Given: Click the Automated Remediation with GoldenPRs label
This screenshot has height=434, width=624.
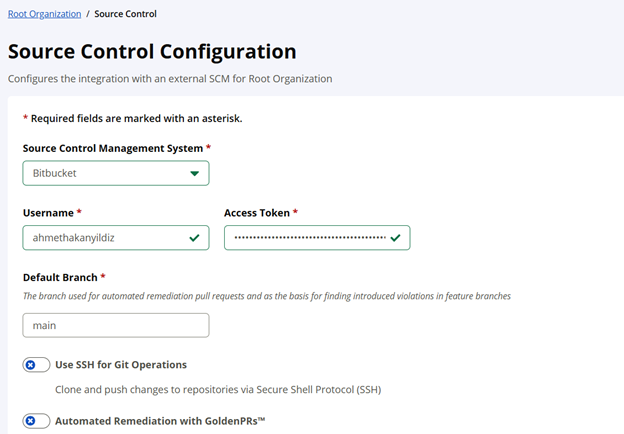Looking at the screenshot, I should [160, 421].
